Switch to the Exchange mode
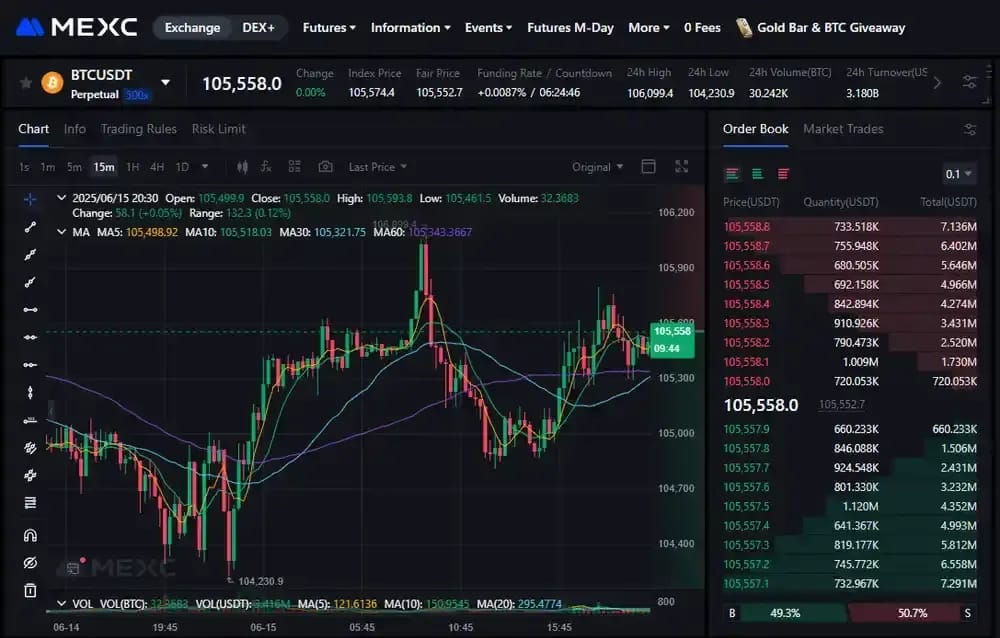Viewport: 1000px width, 638px height. pos(193,27)
